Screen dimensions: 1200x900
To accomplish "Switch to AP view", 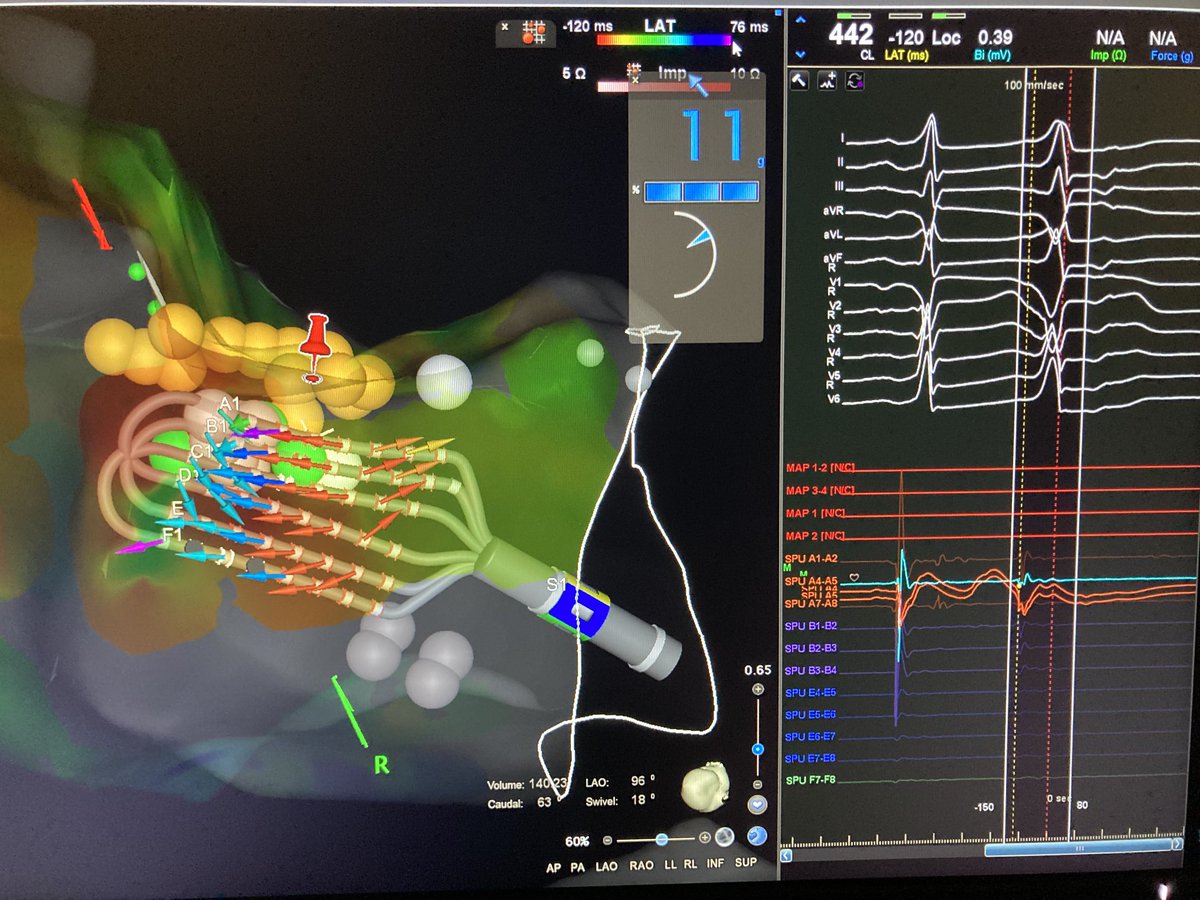I will click(553, 866).
